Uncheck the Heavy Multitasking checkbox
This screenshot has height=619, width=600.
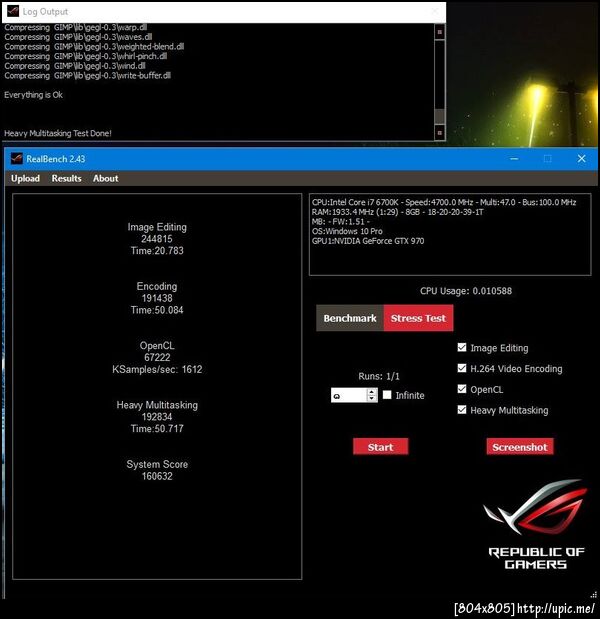pos(462,410)
